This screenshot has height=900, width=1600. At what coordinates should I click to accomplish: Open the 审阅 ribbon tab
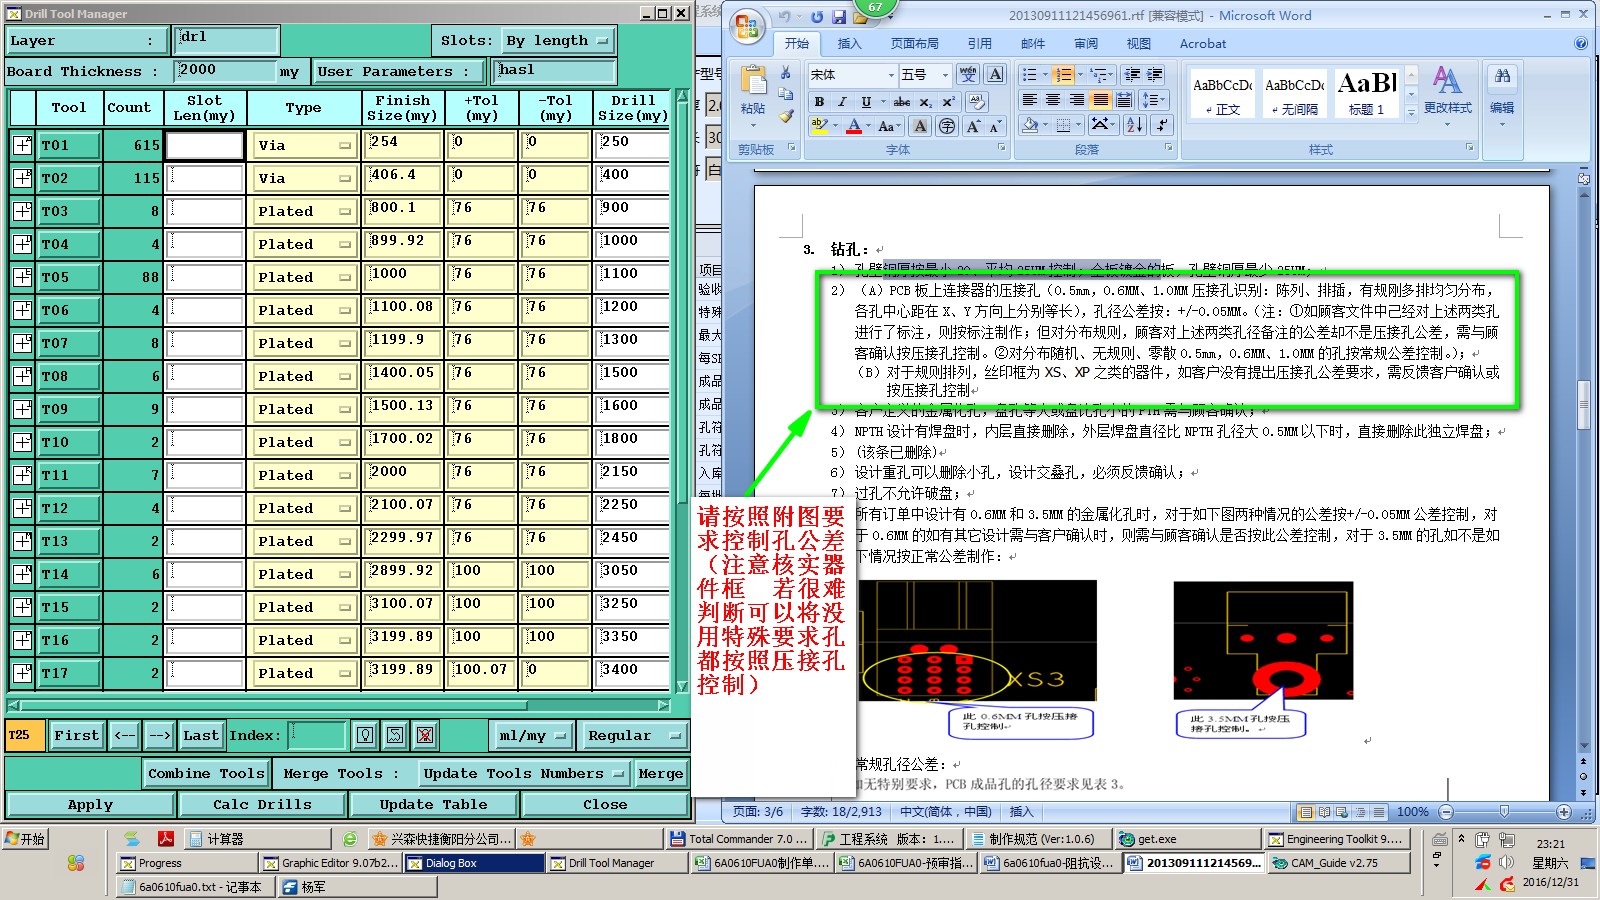point(1086,44)
